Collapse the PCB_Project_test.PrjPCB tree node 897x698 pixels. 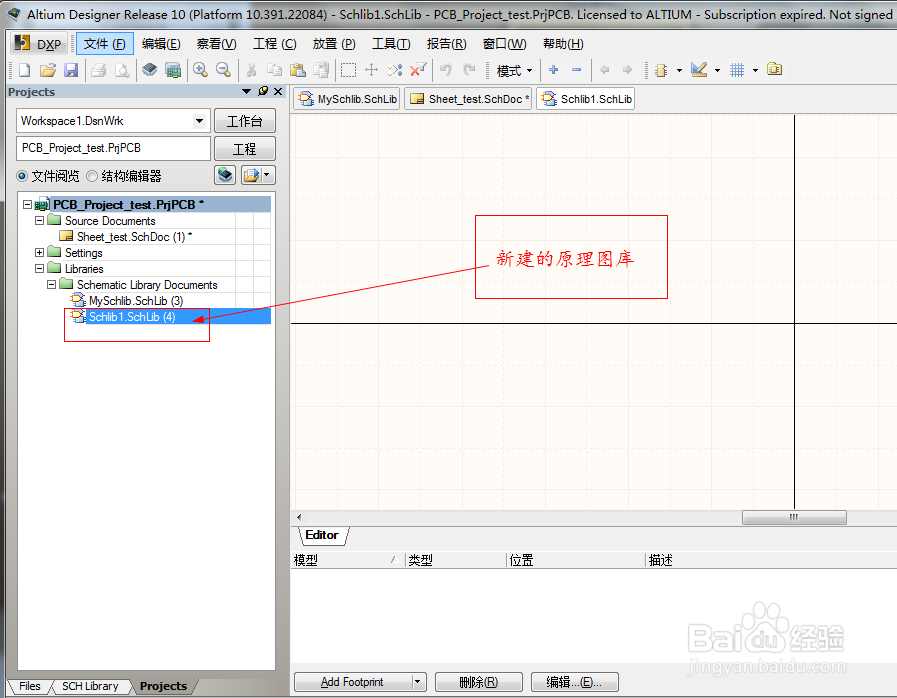click(27, 204)
